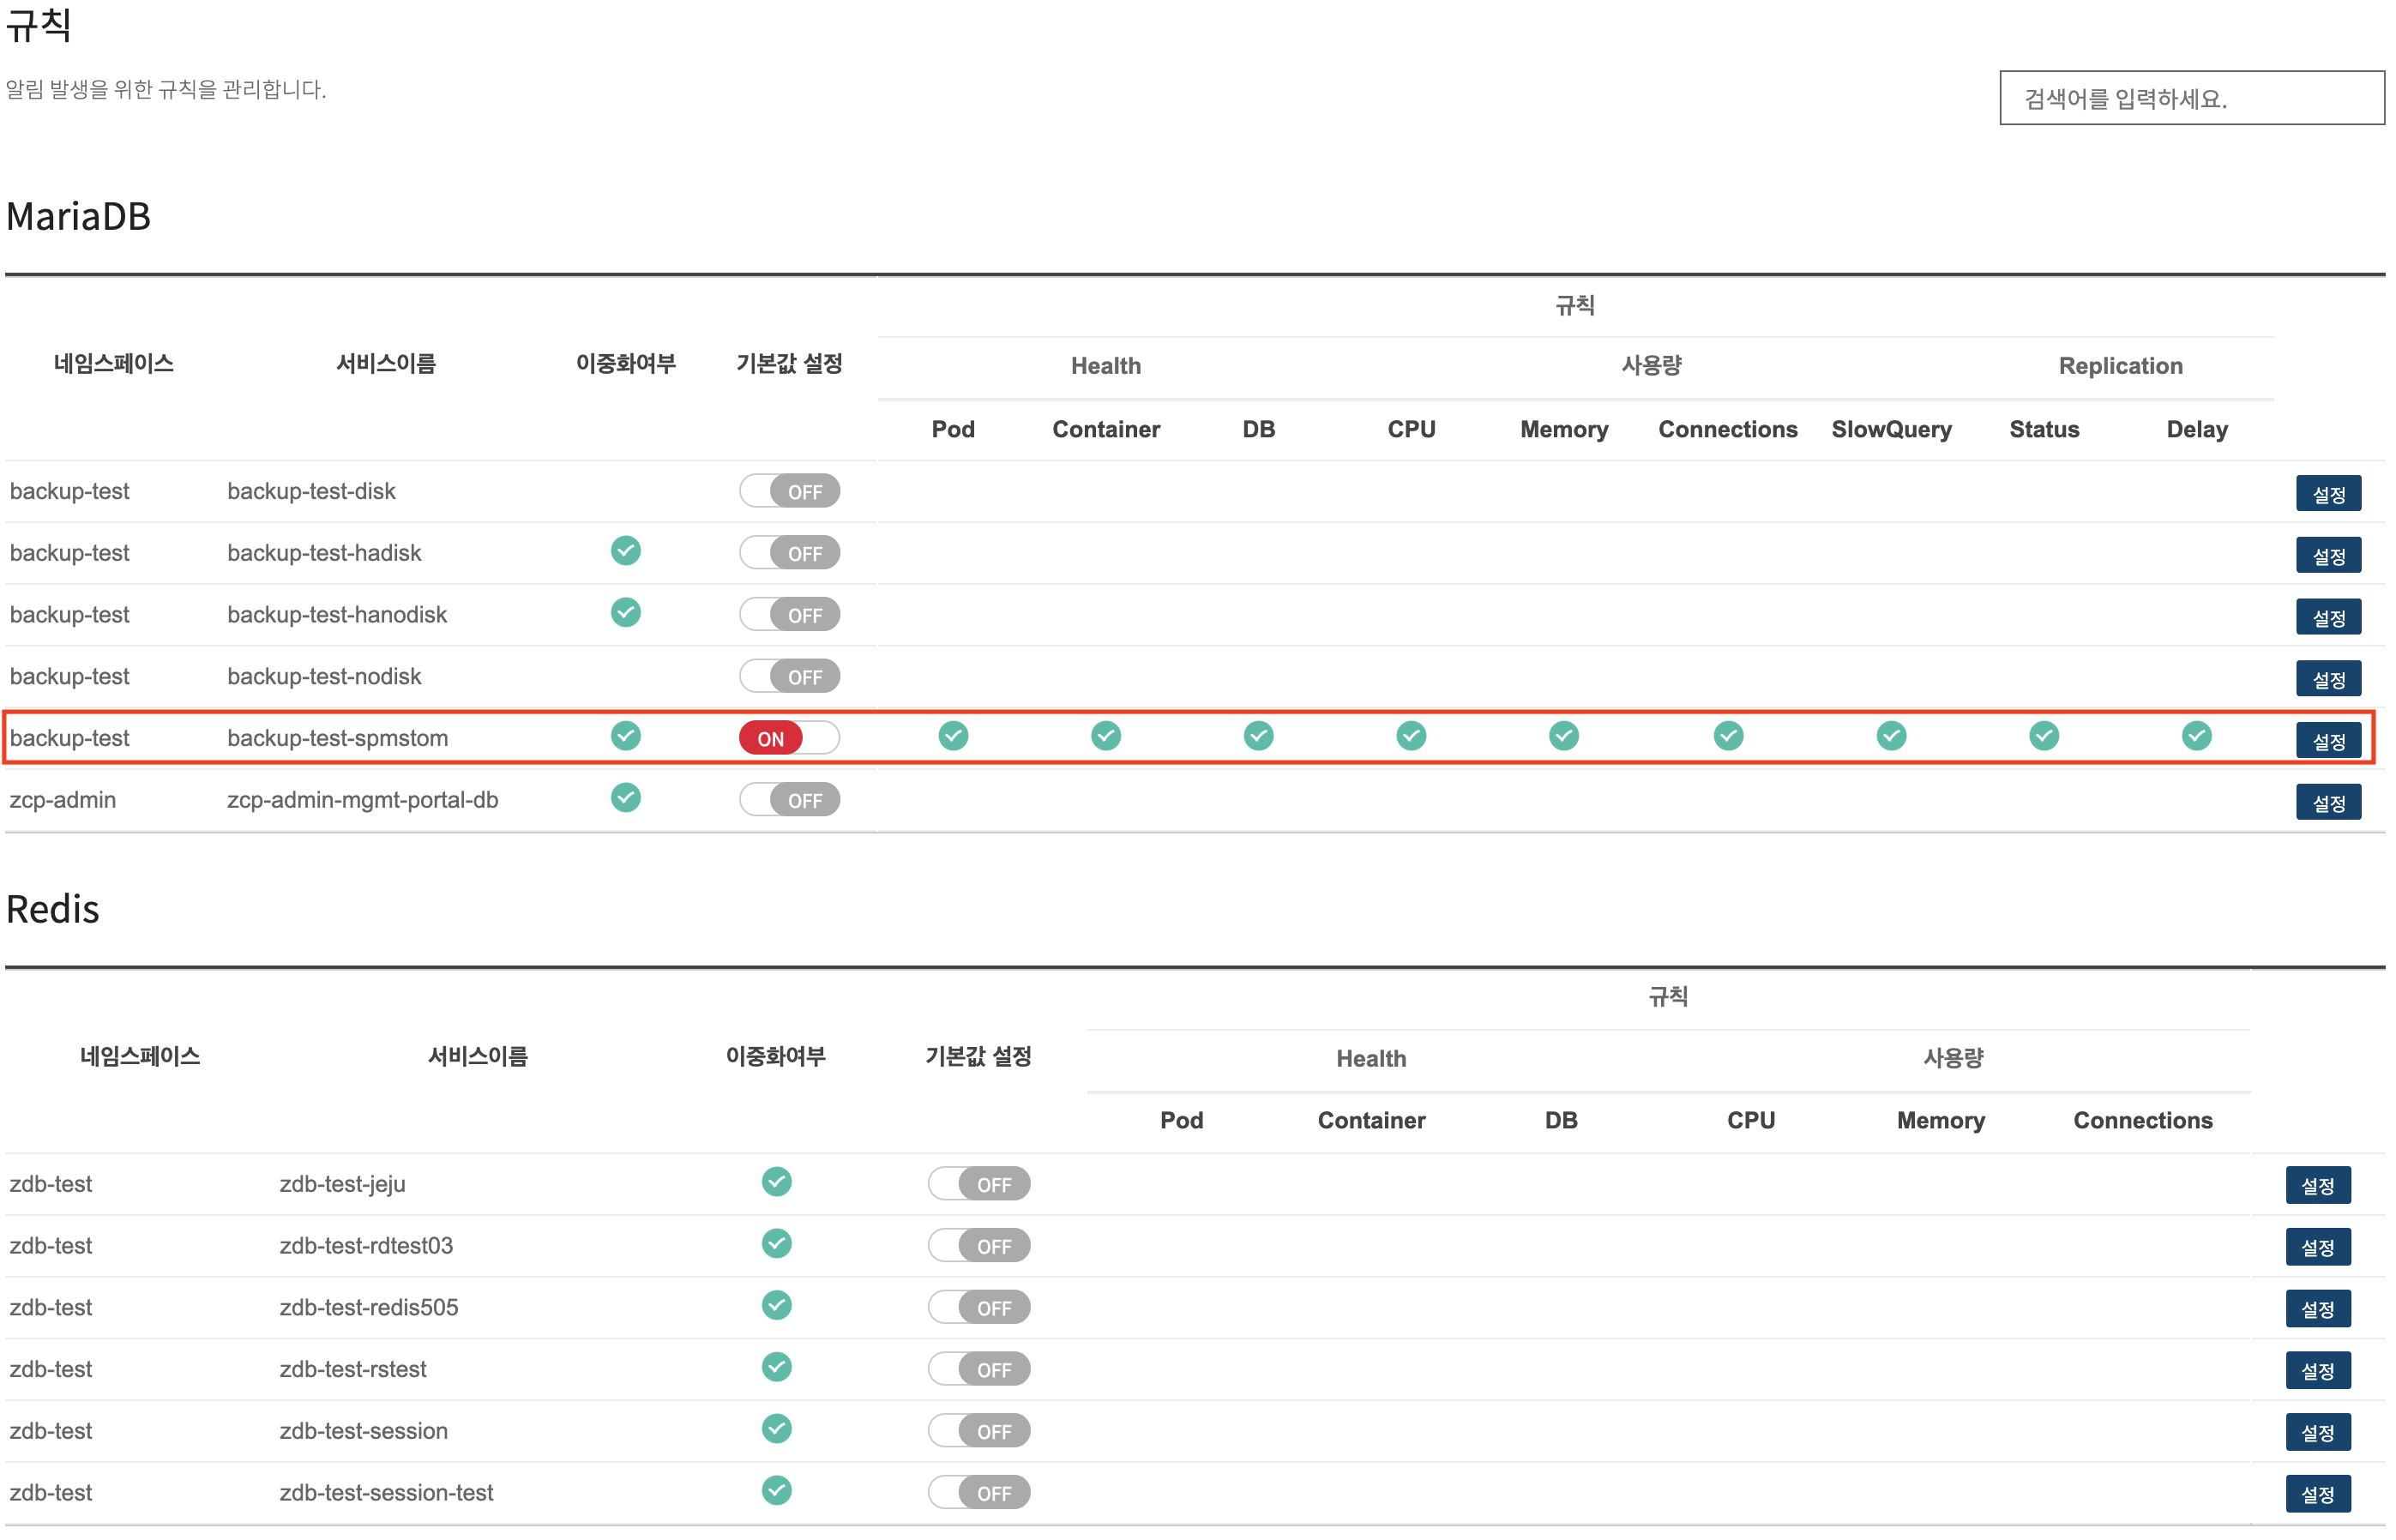Switch on default toggle for zdb-test-session-test
This screenshot has width=2396, height=1540.
click(978, 1493)
